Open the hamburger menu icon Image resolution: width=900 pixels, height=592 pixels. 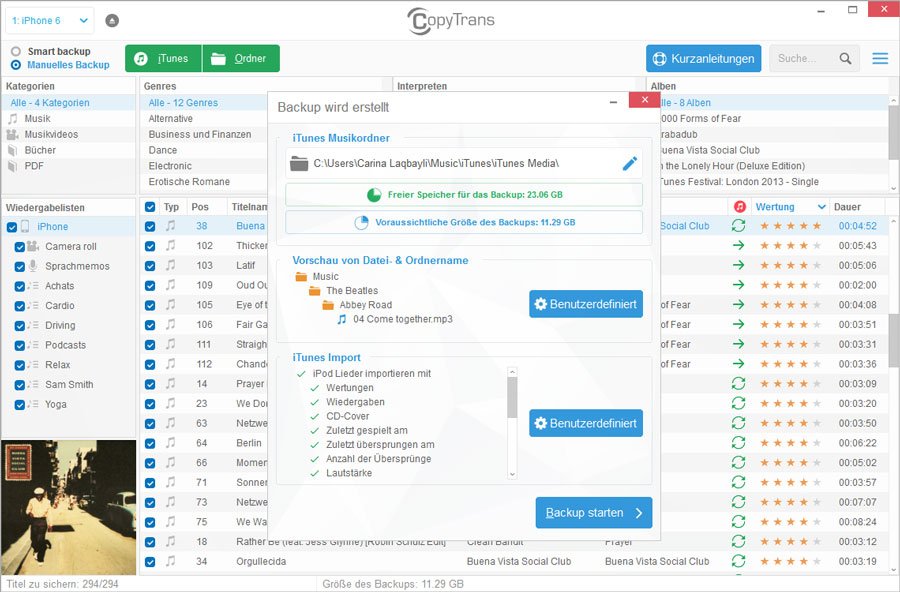point(880,59)
